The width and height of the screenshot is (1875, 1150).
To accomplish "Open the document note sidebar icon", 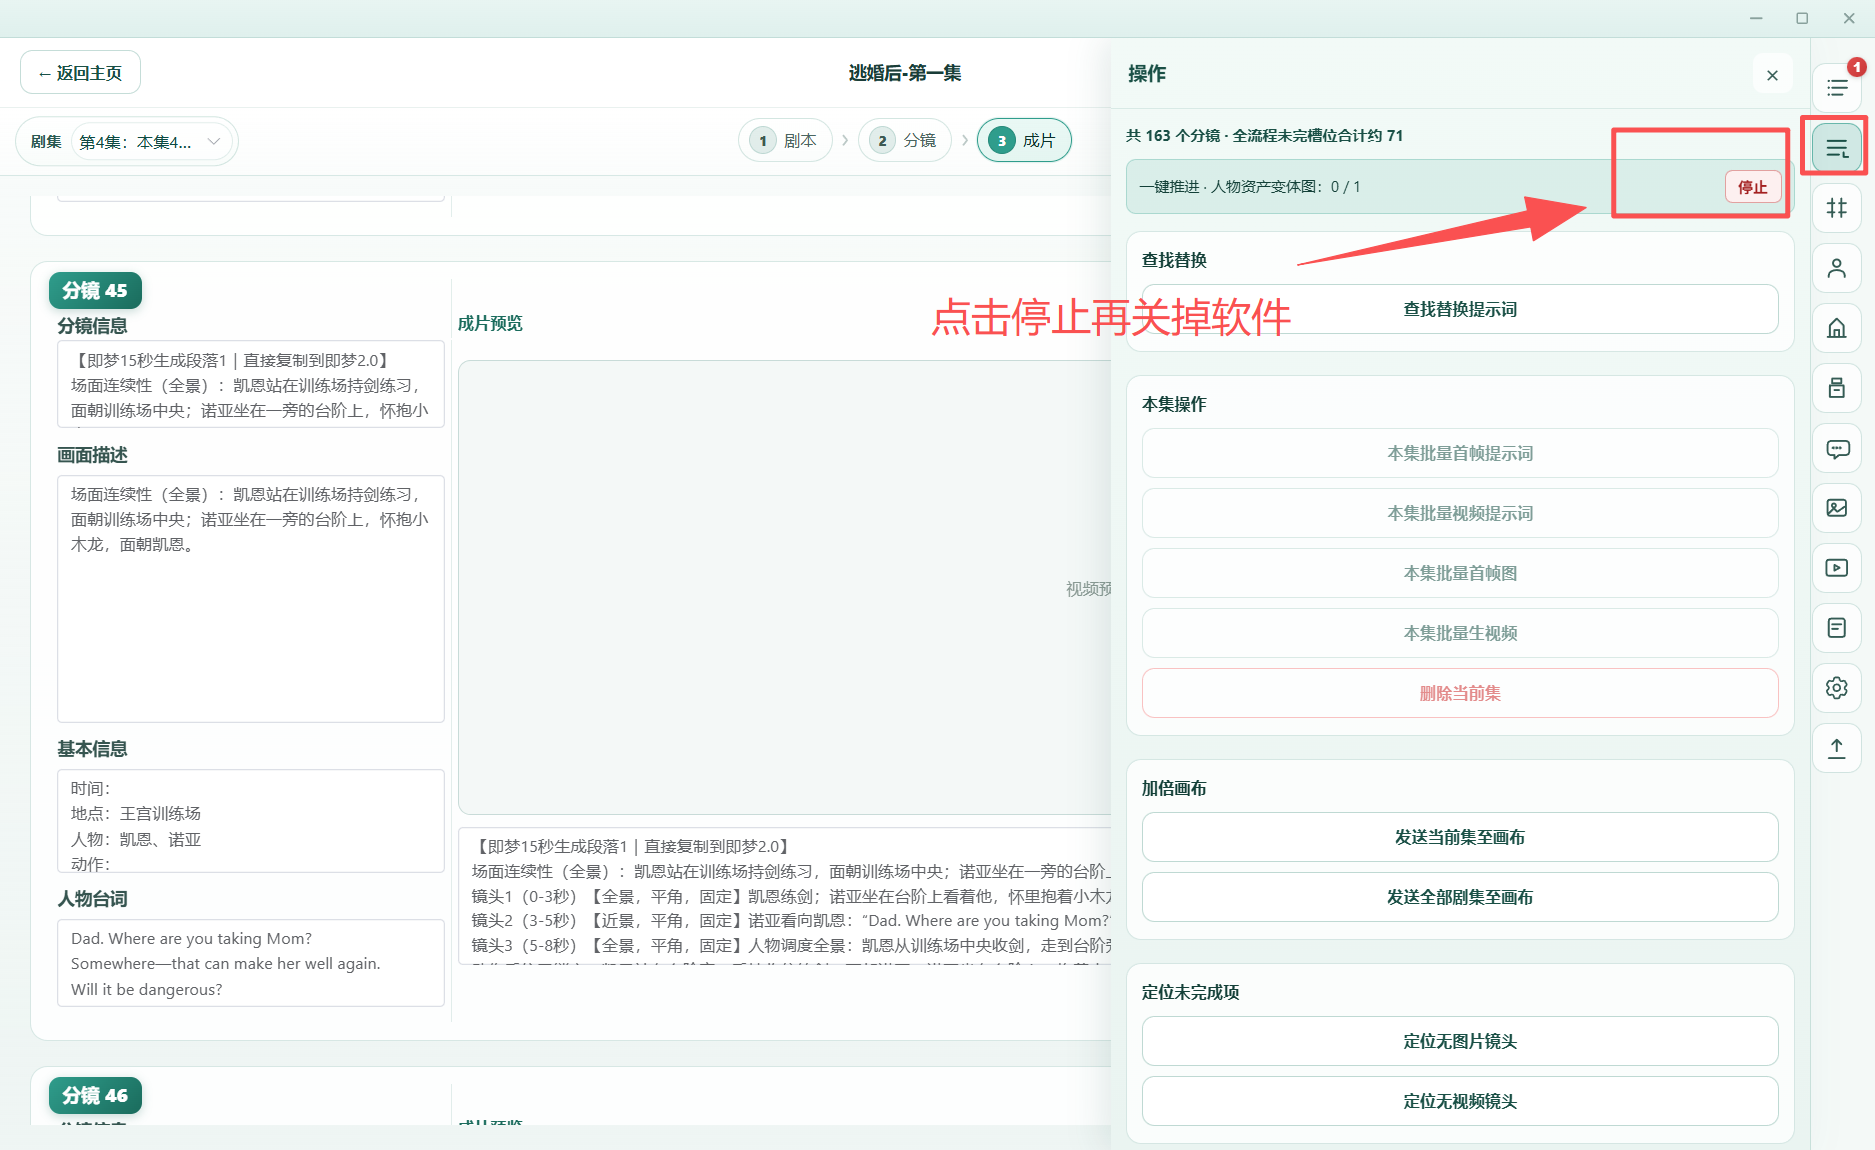I will [1837, 628].
